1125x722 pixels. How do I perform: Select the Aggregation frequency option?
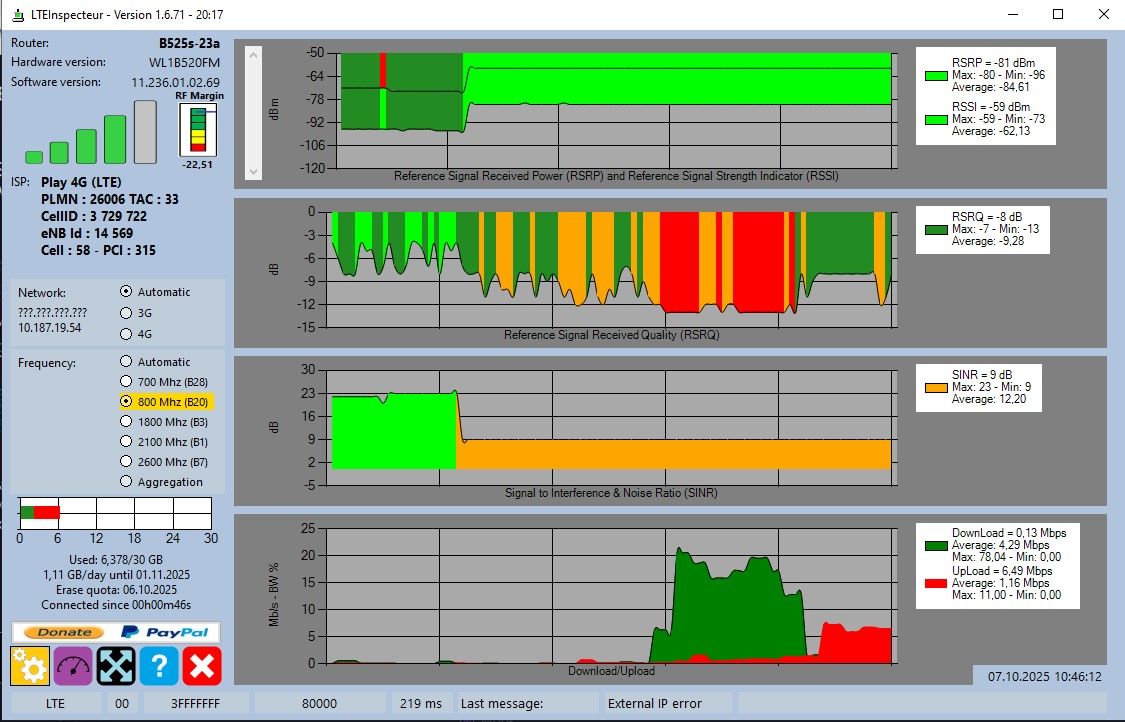(126, 481)
